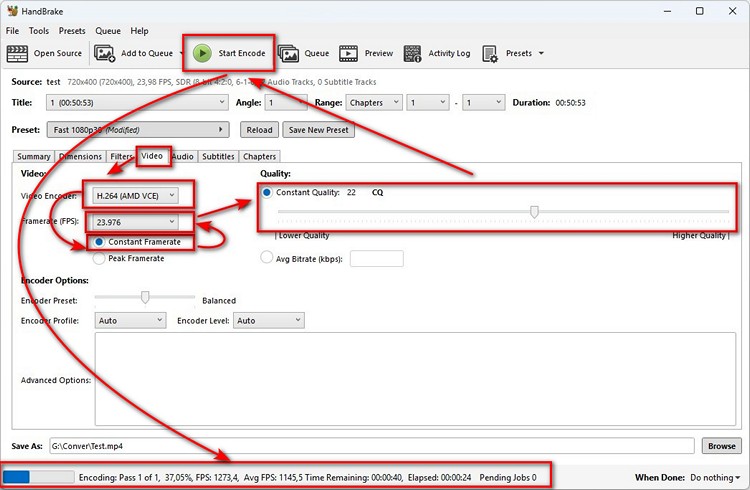Switch to the Audio tab

pos(183,156)
